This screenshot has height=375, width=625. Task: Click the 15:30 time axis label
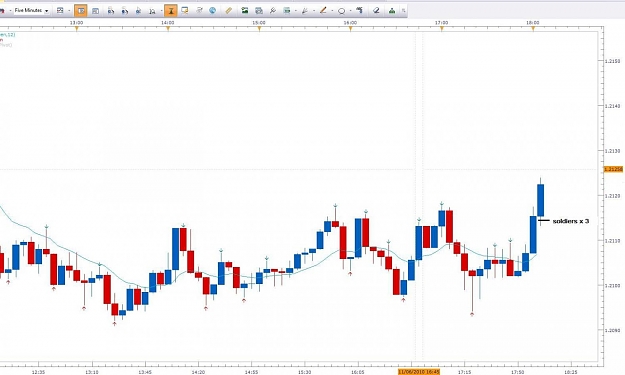(305, 372)
